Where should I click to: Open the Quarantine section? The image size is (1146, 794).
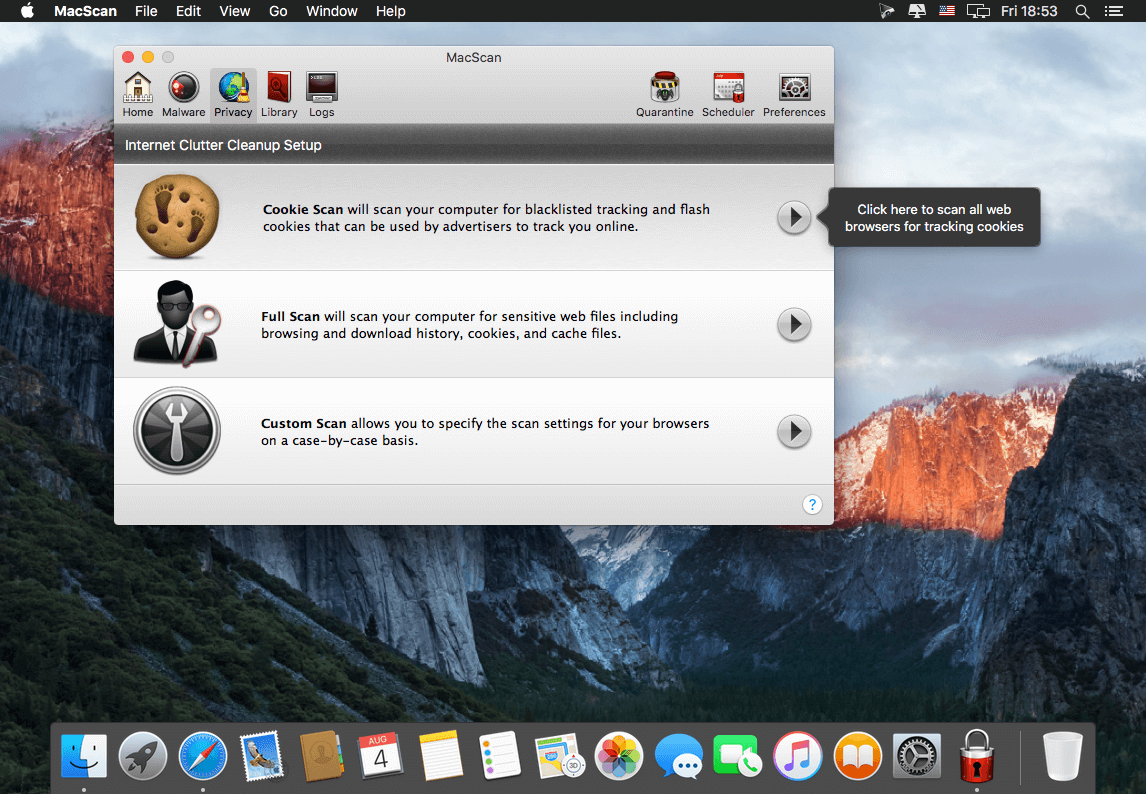pyautogui.click(x=664, y=95)
